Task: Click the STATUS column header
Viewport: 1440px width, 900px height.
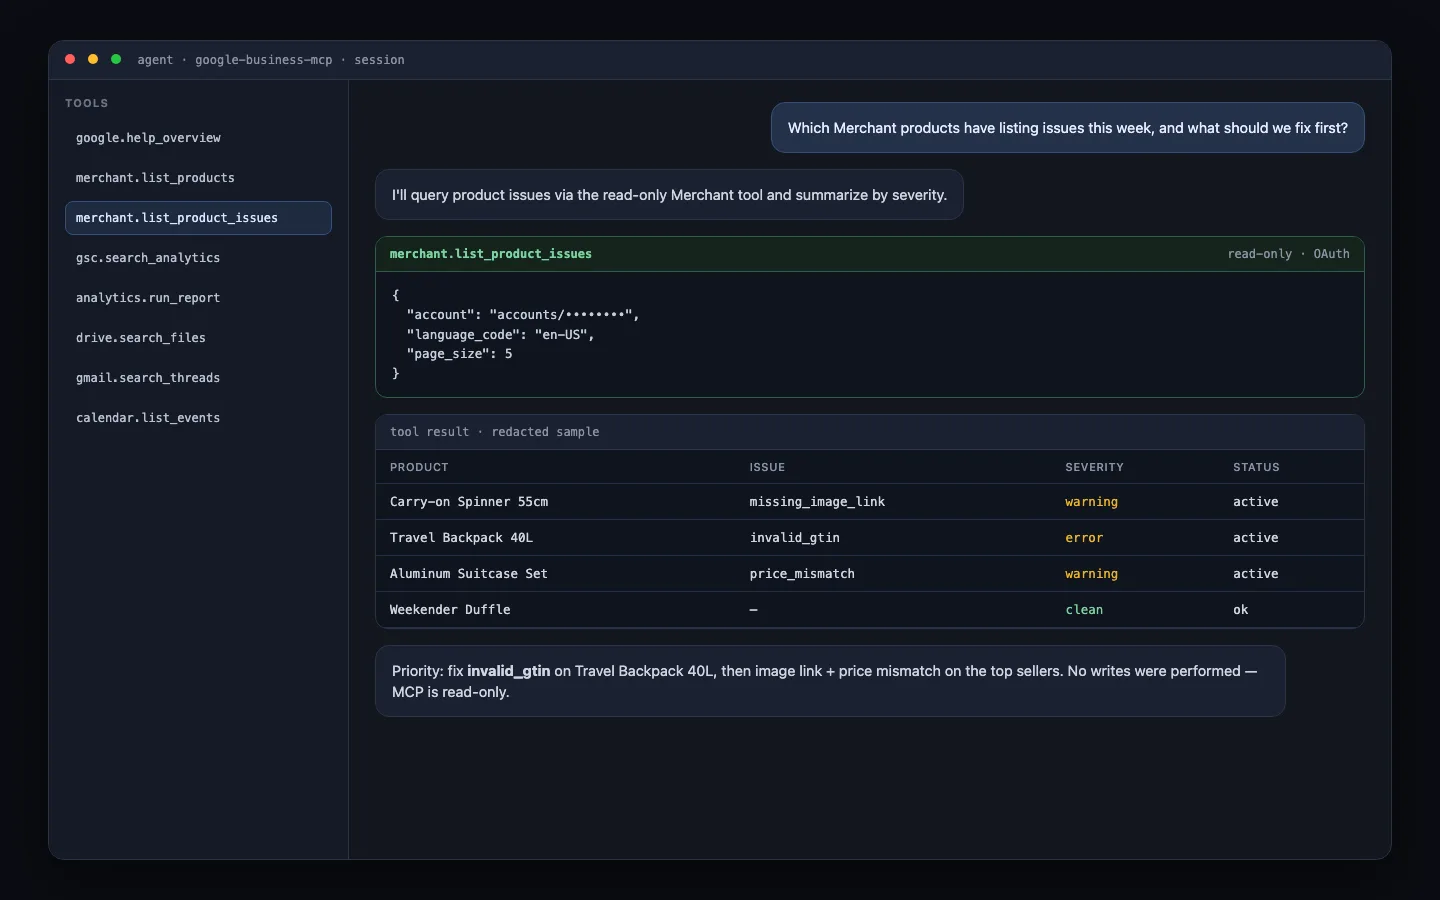Action: 1256,467
